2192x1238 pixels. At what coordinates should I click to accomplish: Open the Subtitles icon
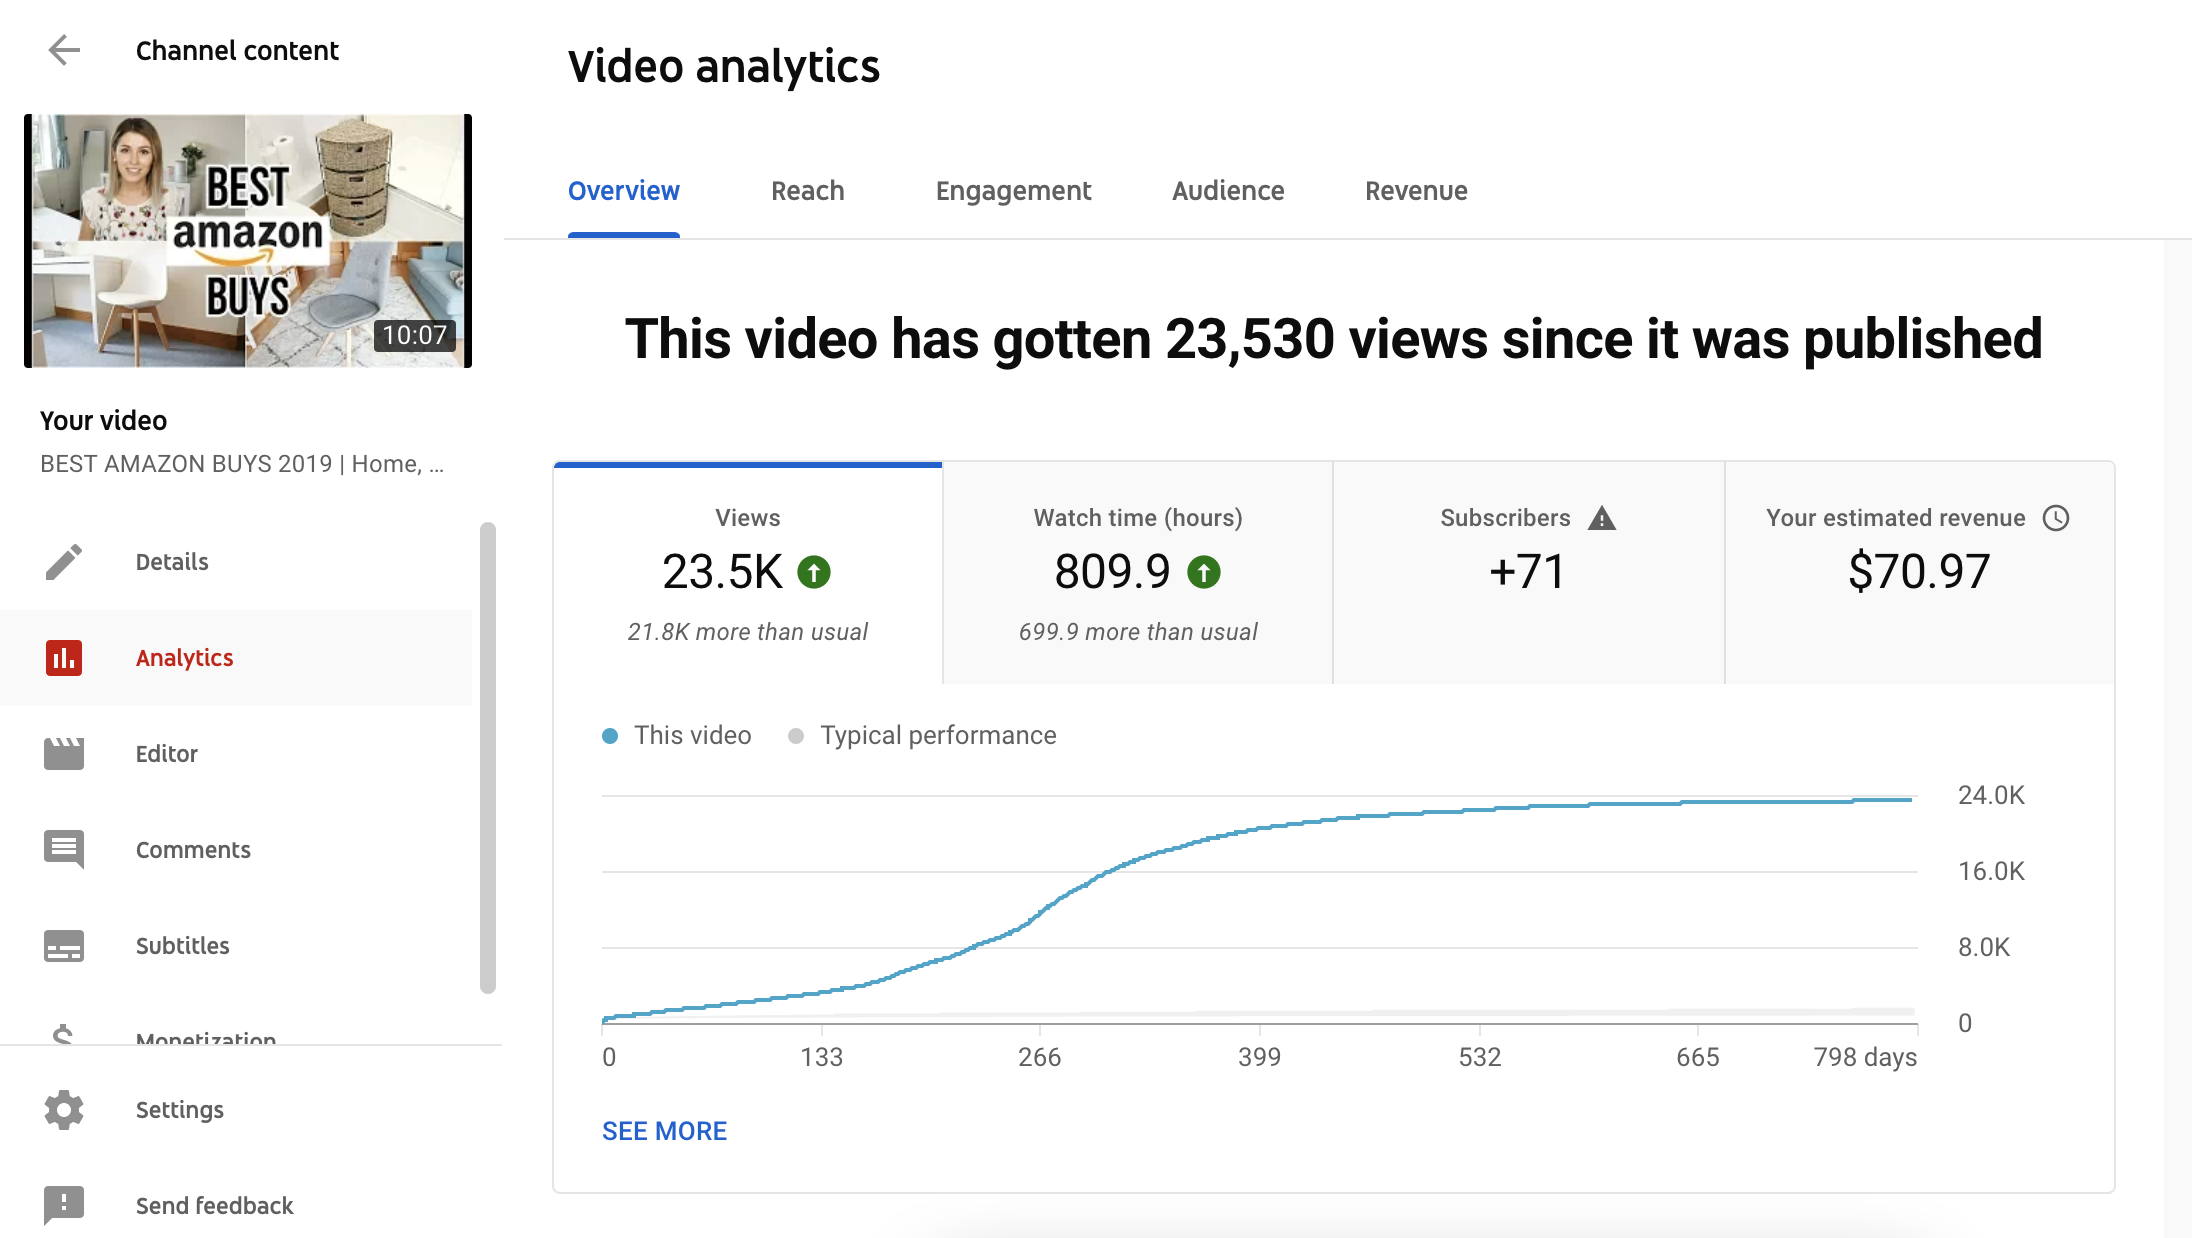[x=64, y=946]
